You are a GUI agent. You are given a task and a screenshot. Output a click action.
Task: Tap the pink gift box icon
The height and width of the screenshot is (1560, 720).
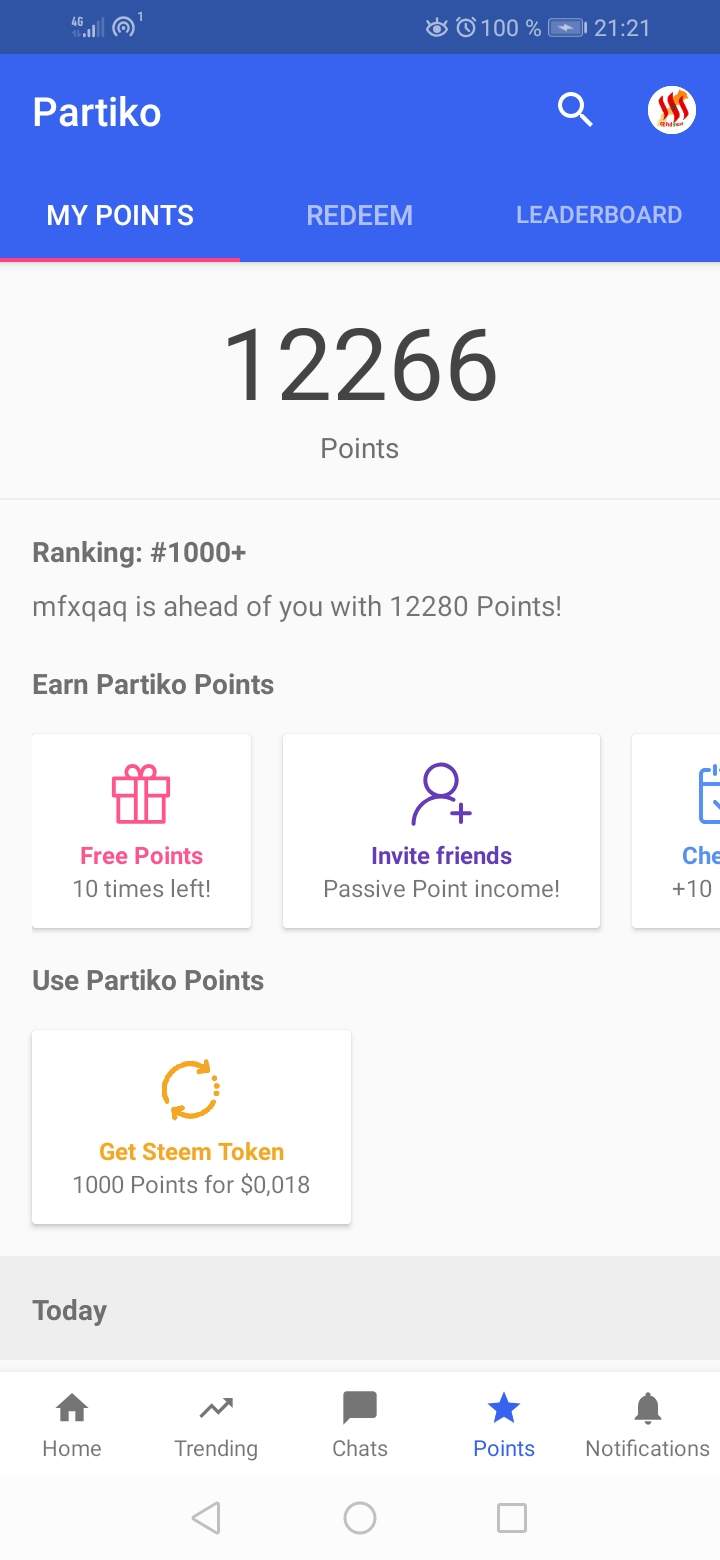point(141,794)
